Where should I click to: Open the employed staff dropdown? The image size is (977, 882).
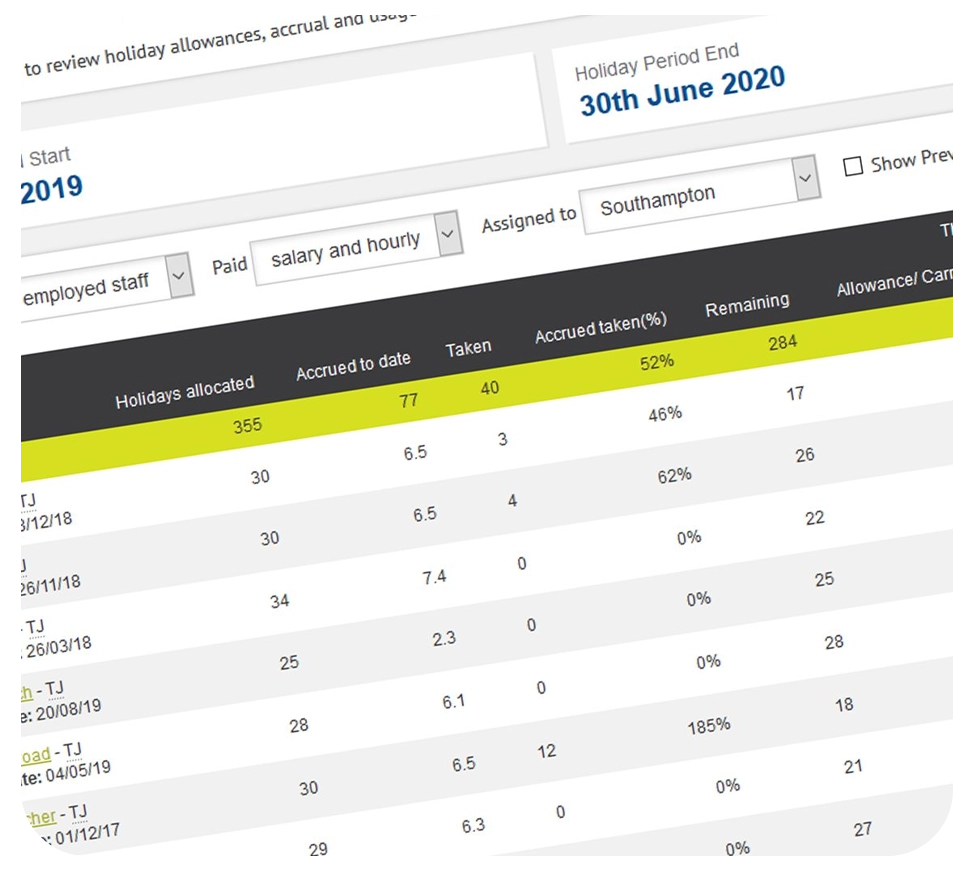click(106, 287)
